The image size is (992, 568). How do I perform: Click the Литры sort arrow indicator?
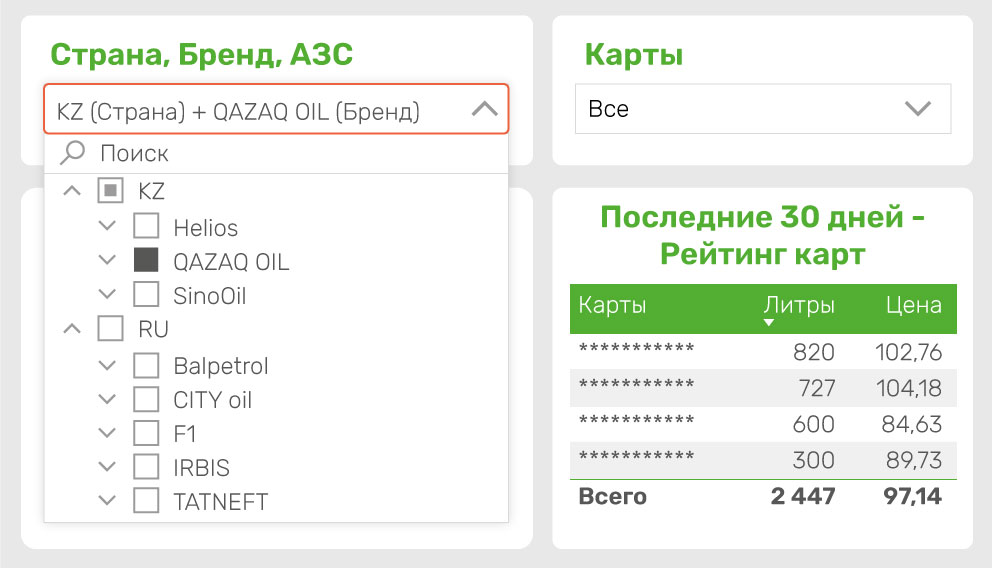tap(769, 323)
